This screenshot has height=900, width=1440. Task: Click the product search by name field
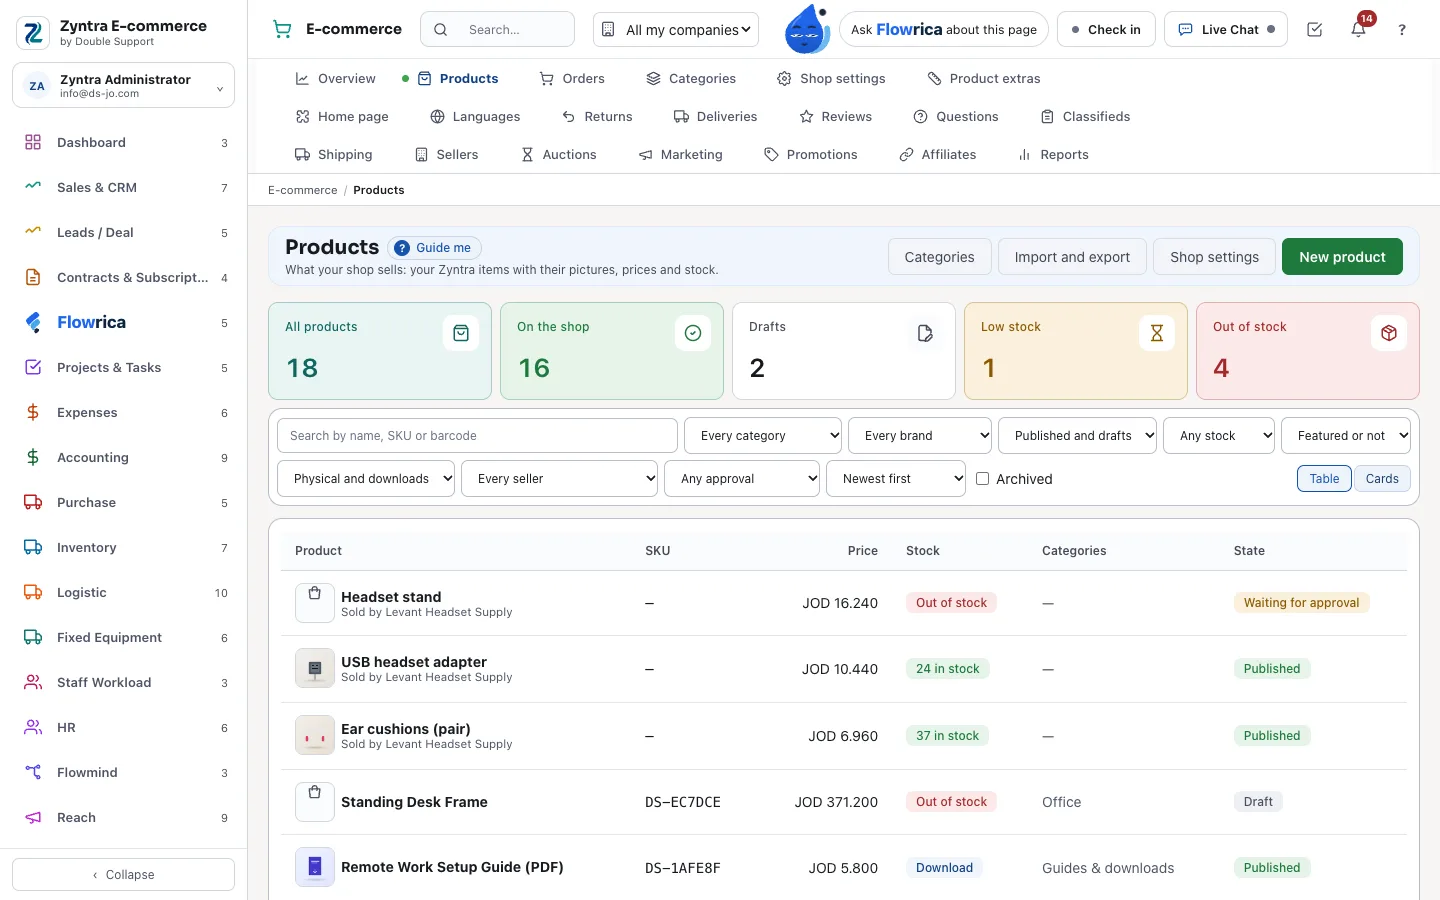[478, 436]
